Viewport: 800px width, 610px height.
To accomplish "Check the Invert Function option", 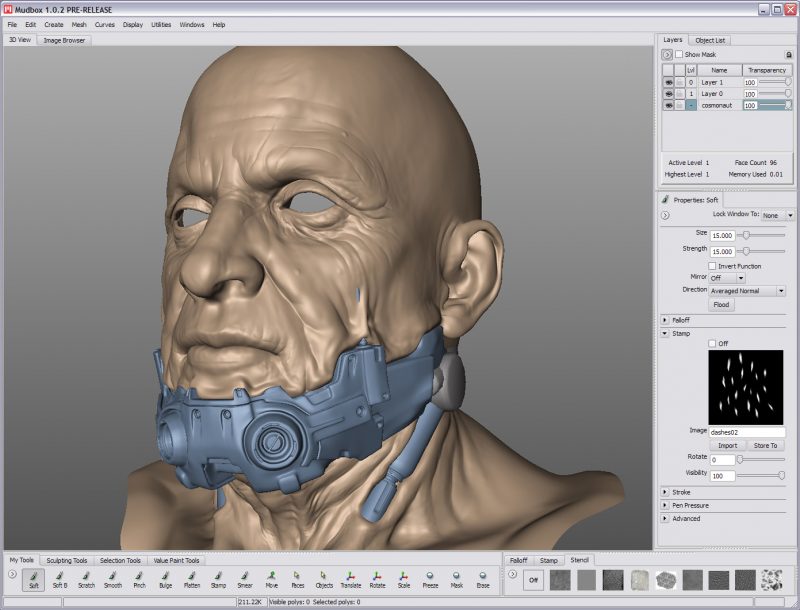I will click(712, 266).
